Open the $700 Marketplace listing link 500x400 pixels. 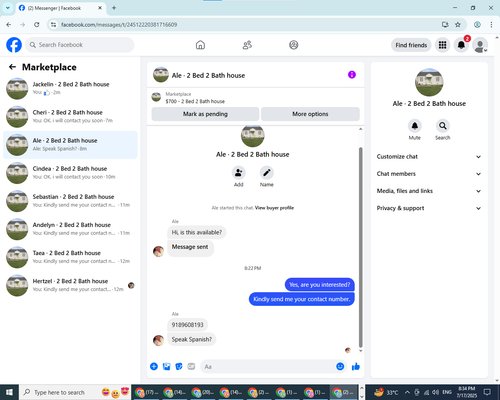point(195,101)
